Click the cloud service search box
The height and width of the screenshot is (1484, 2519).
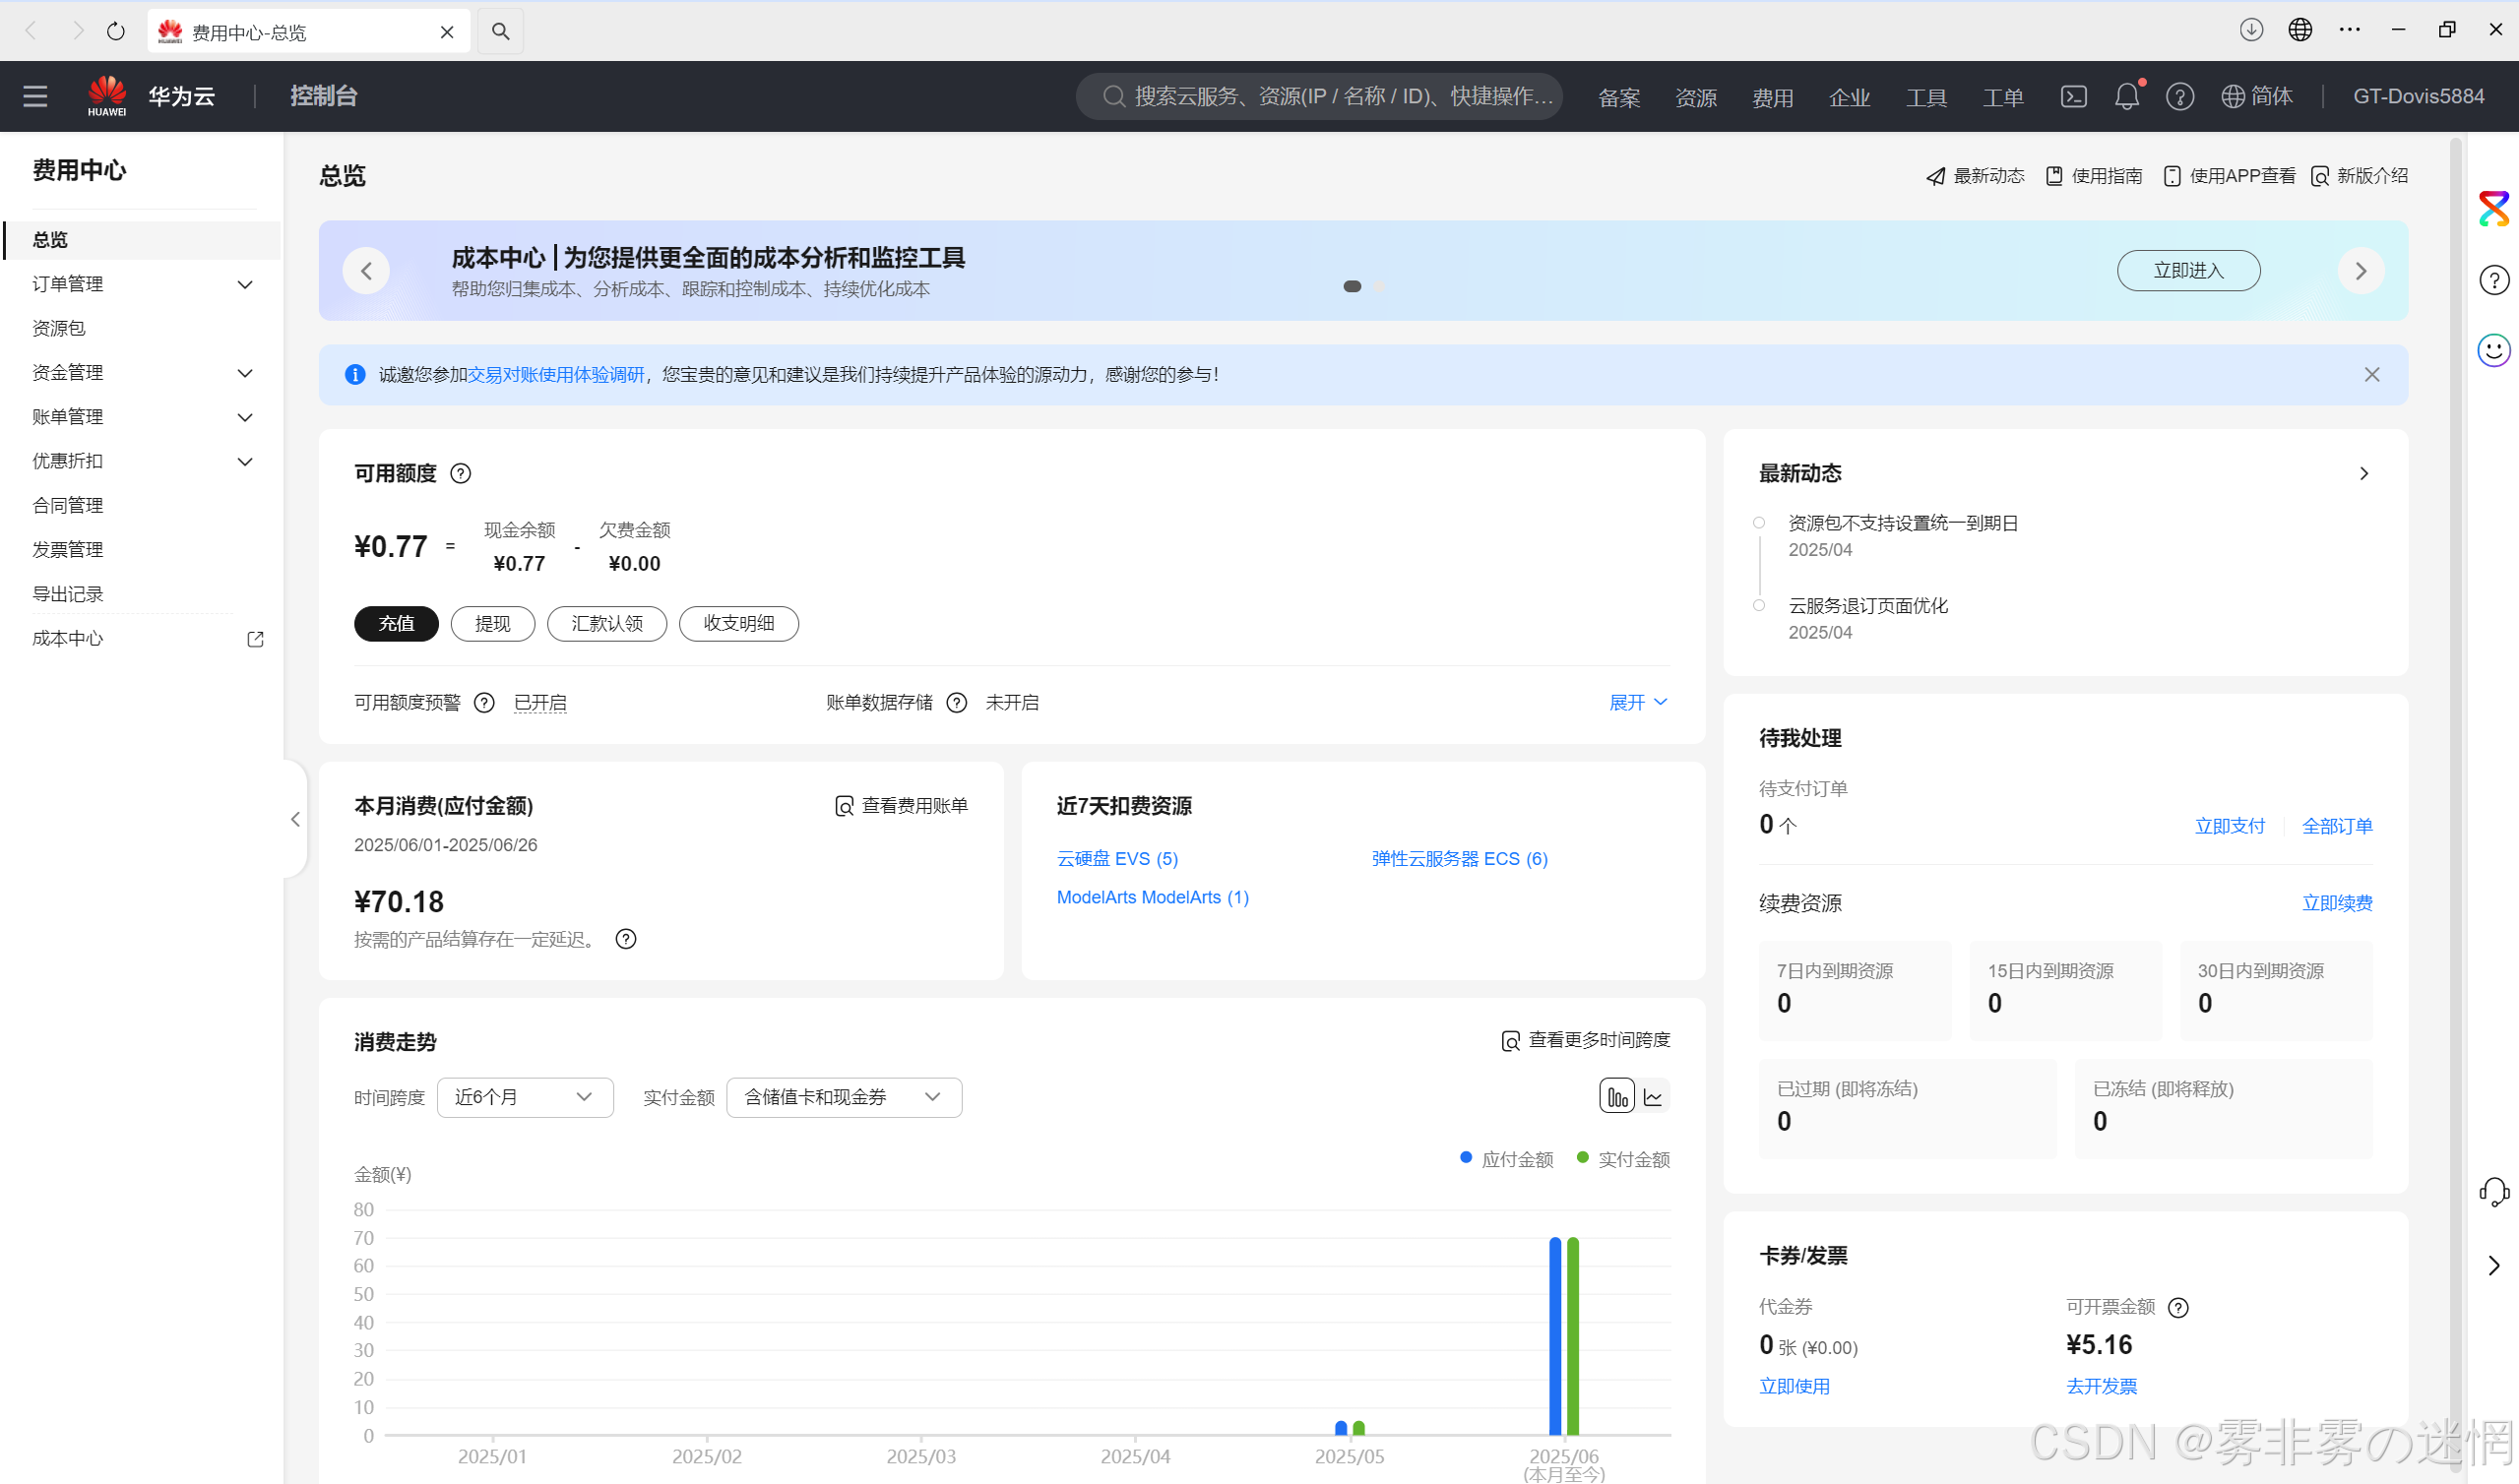point(1320,96)
